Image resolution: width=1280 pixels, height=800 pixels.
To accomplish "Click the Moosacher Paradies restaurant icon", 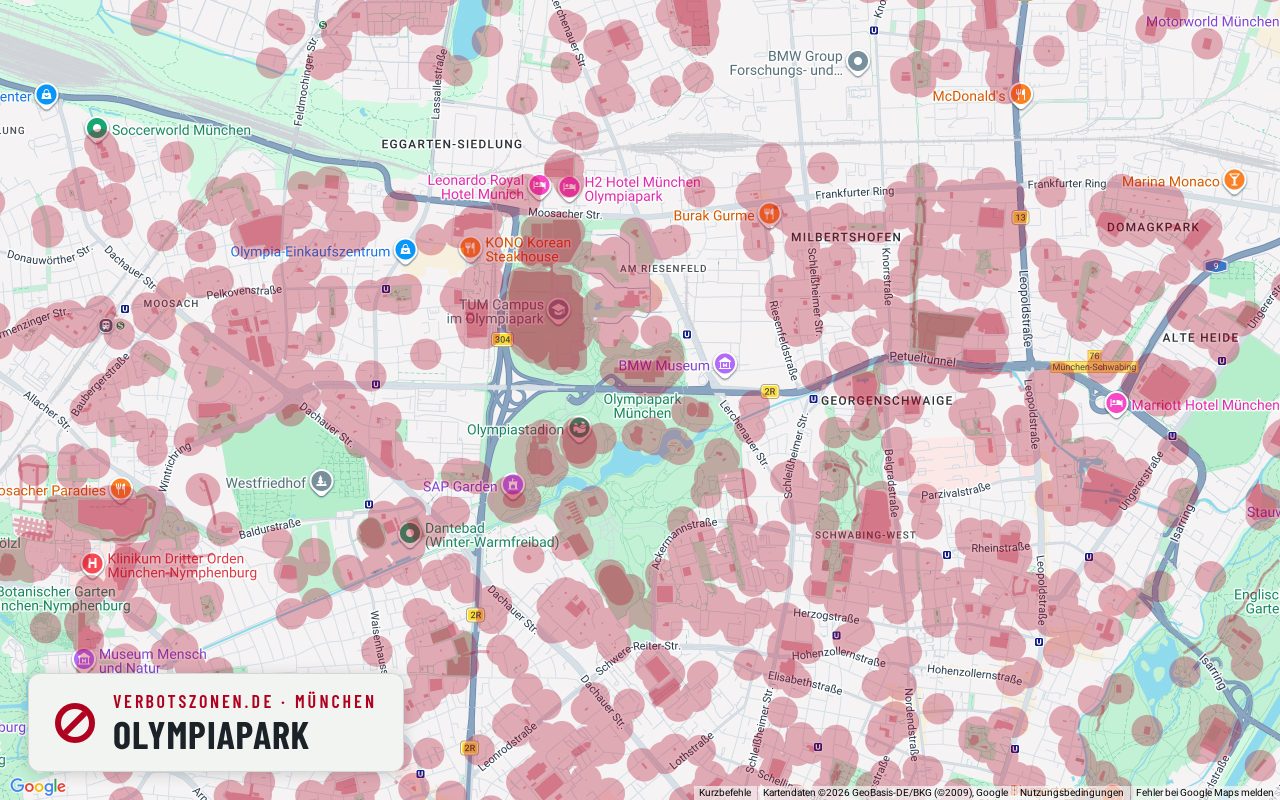I will pyautogui.click(x=121, y=490).
